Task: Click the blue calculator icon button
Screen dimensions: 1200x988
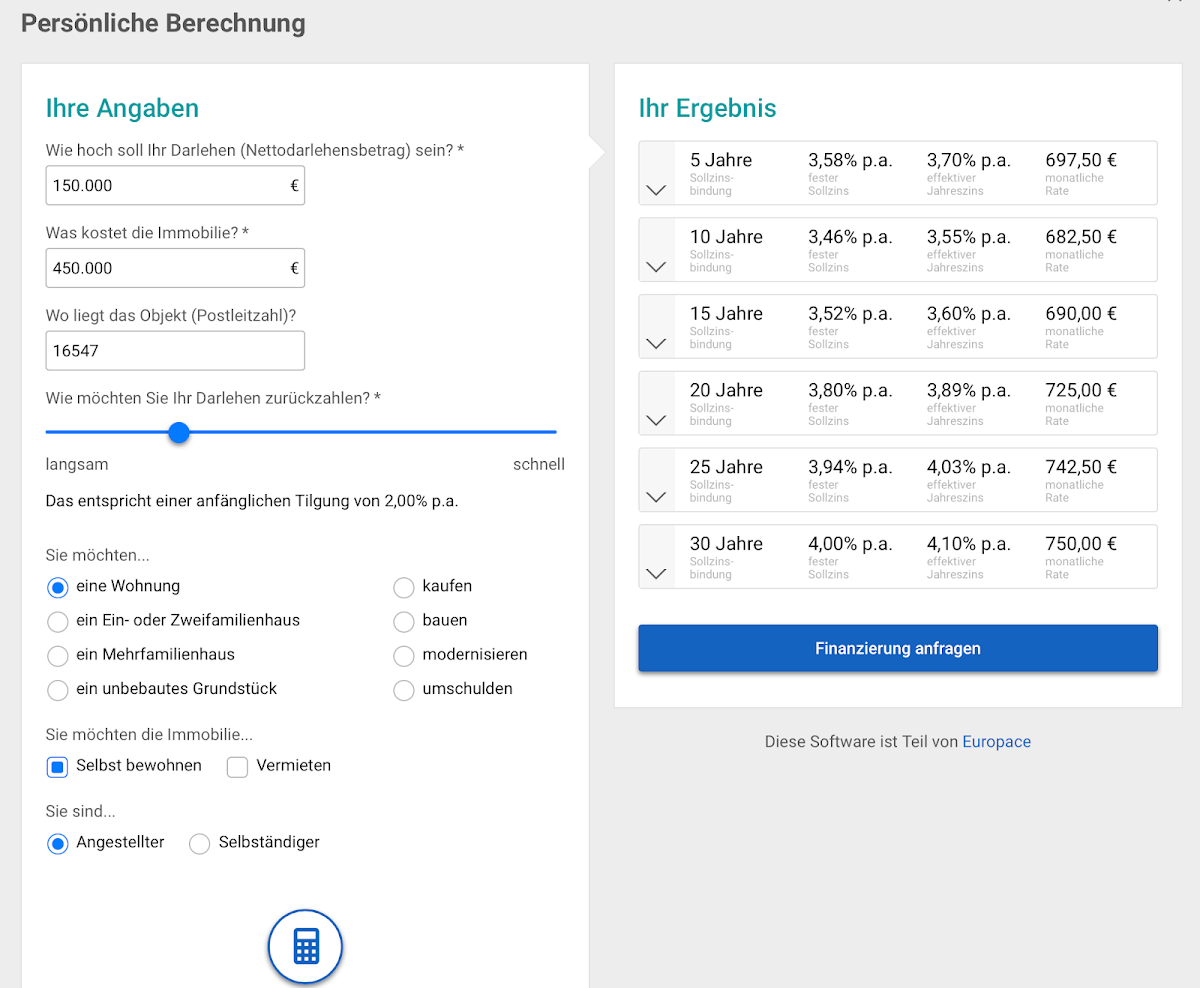Action: pyautogui.click(x=305, y=946)
